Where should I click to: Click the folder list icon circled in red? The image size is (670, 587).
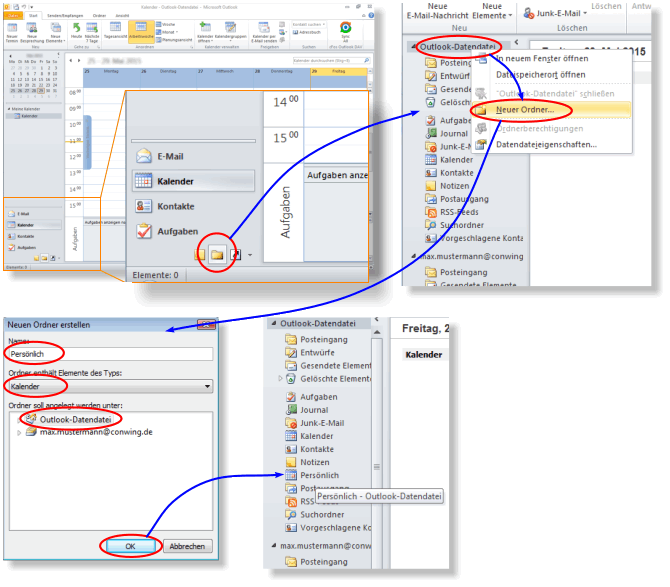point(216,255)
